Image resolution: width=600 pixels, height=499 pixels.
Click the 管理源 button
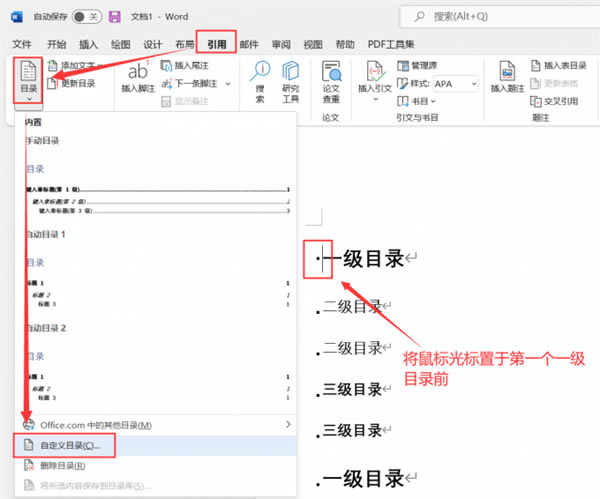(x=417, y=65)
